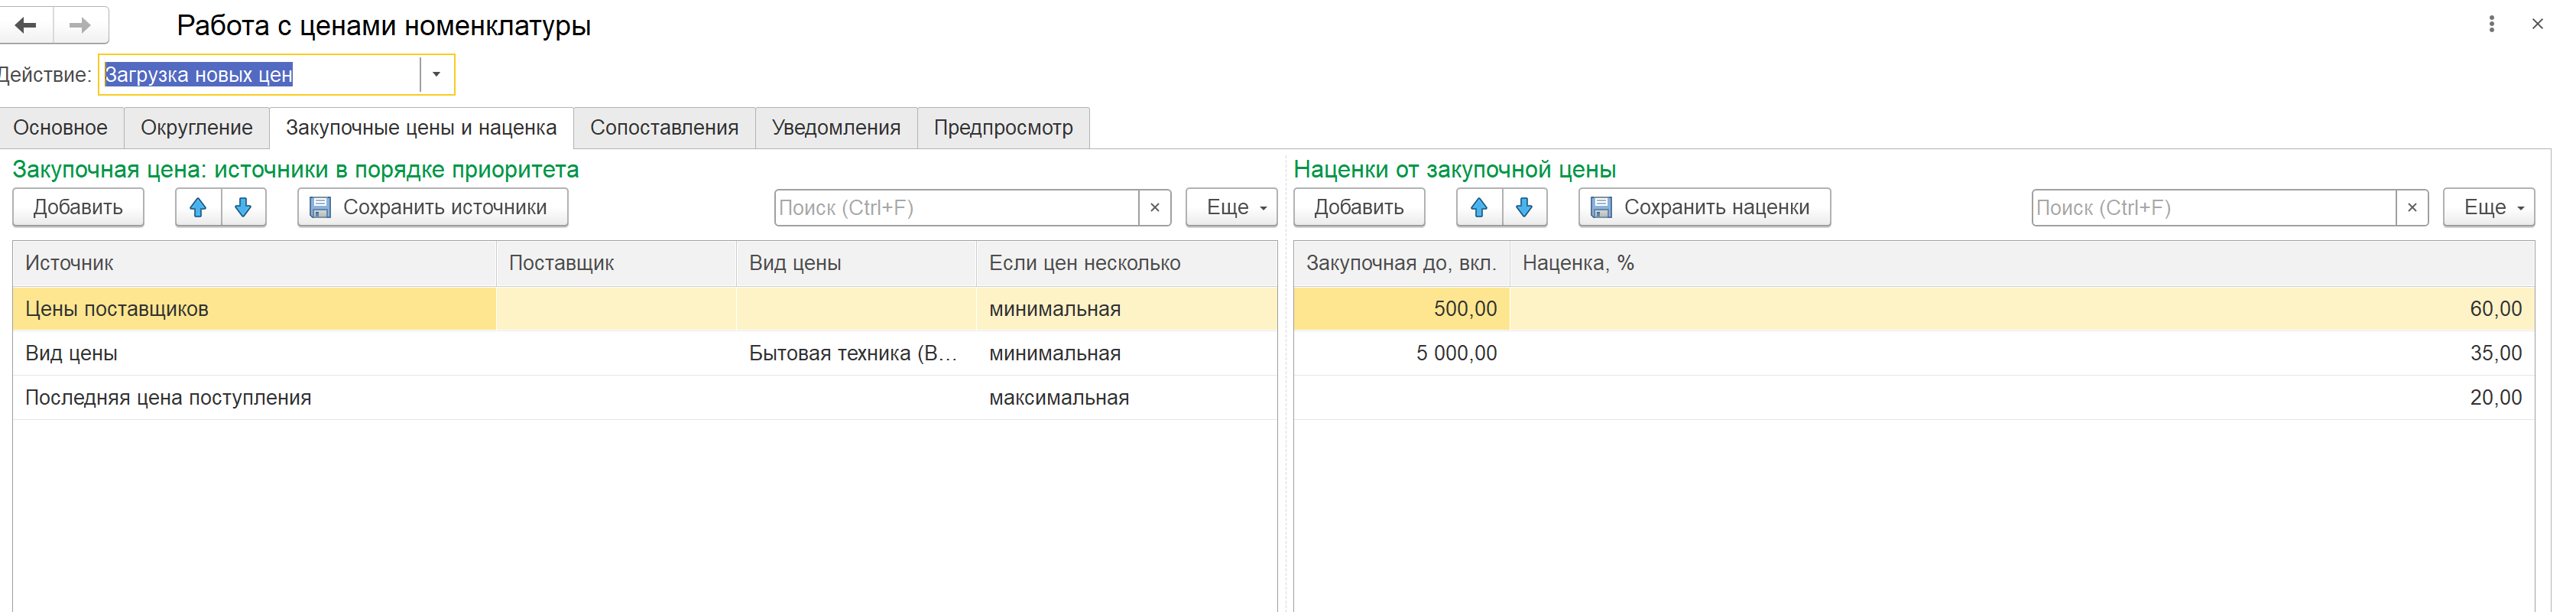Click the максимальная cell

coord(1126,397)
